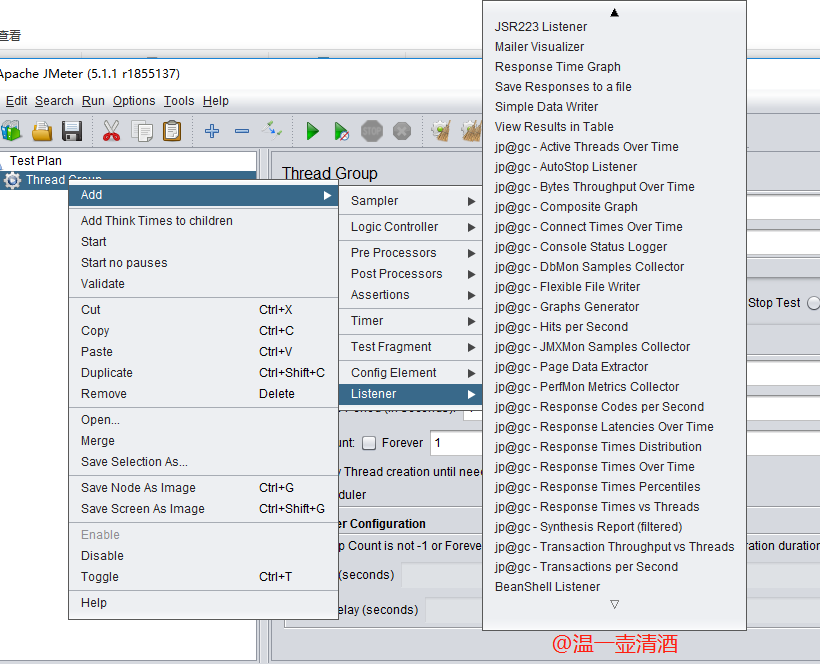Click the Cut scissors toolbar icon
Viewport: 820px width, 664px height.
click(x=111, y=131)
